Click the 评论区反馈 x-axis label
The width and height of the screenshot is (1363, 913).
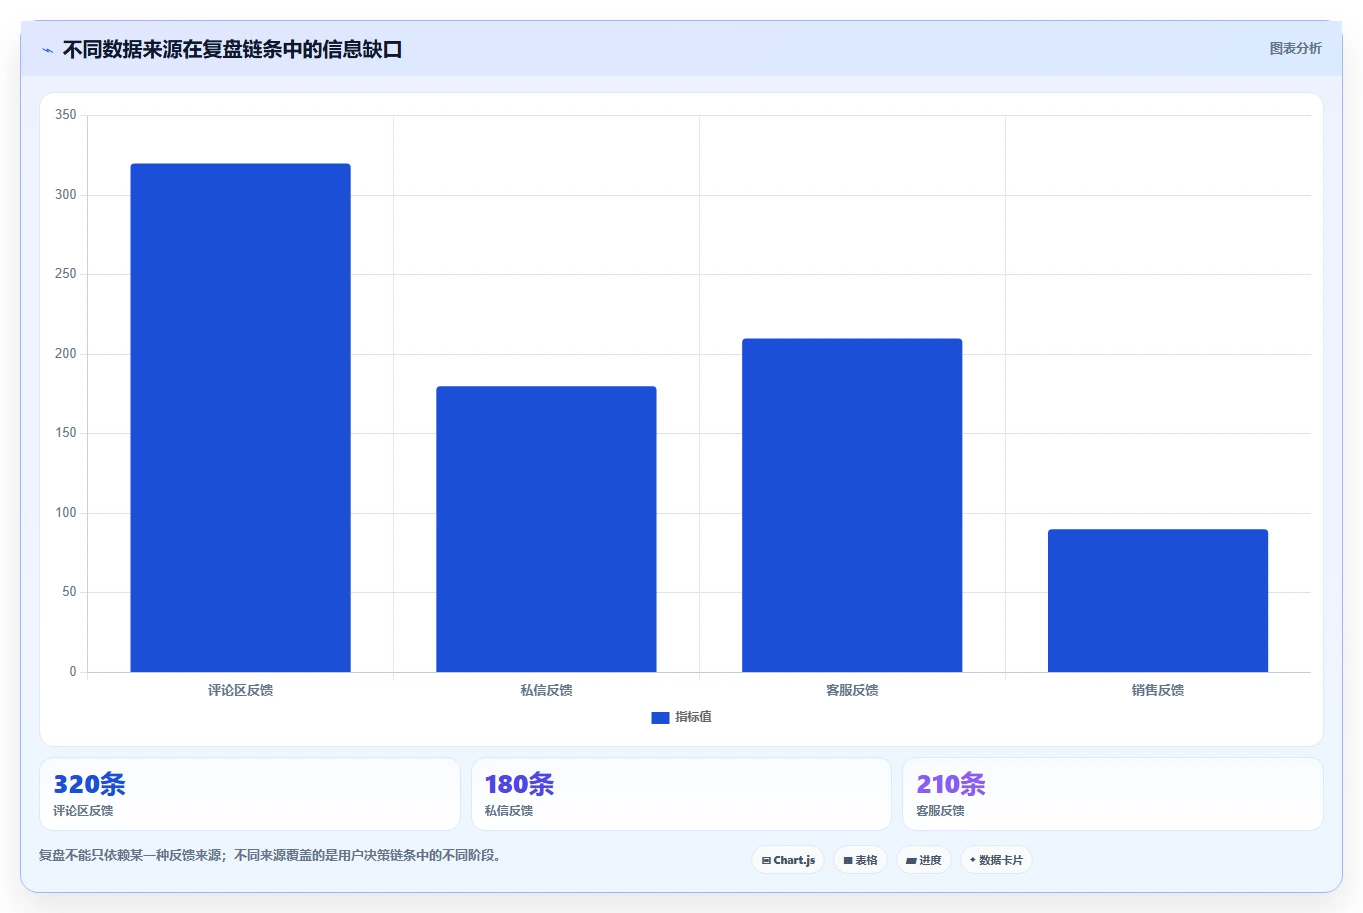click(240, 690)
